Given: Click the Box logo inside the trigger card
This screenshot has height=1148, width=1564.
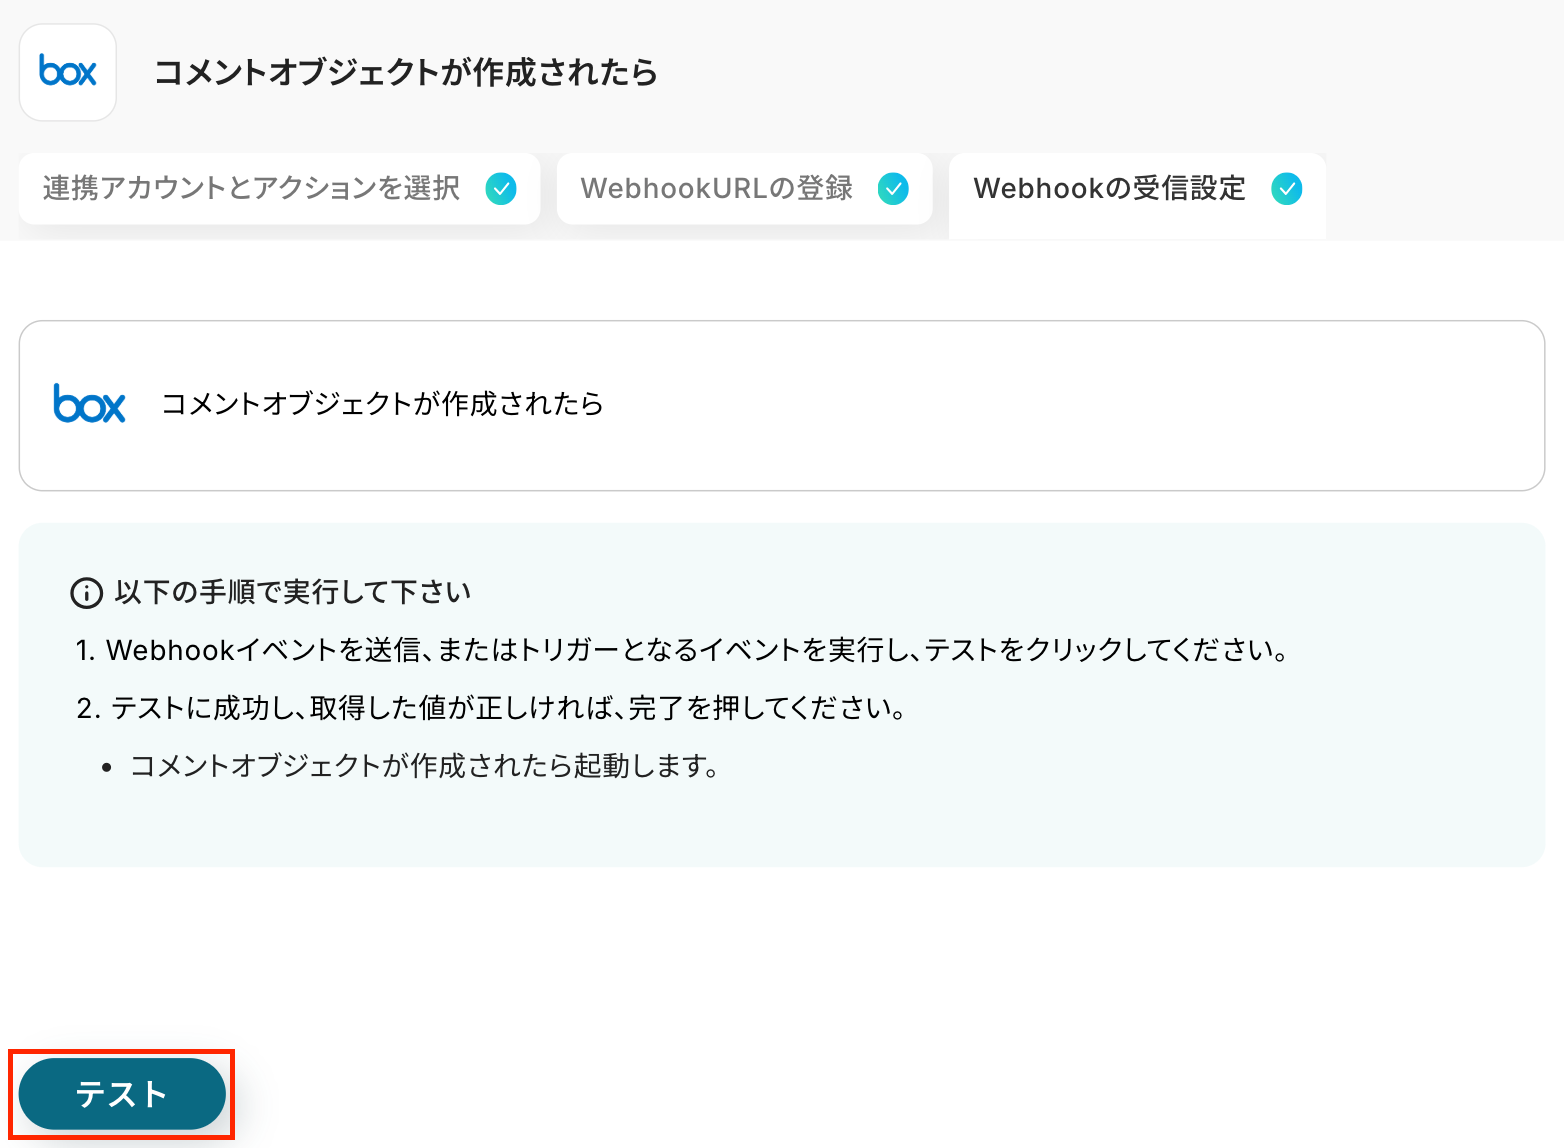Looking at the screenshot, I should [89, 404].
